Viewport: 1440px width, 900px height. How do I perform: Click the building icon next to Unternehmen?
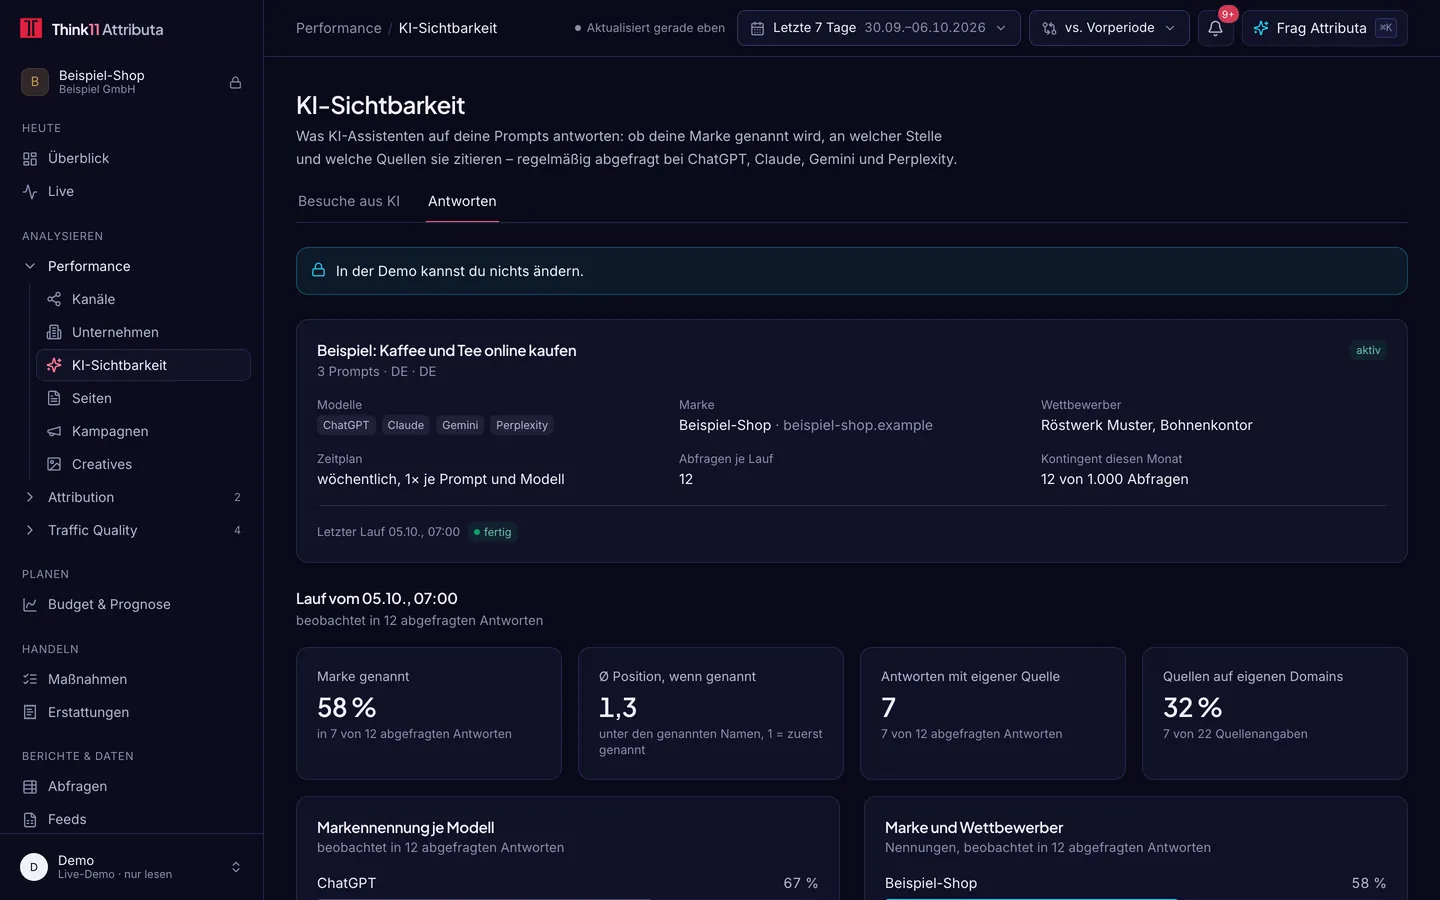click(x=54, y=332)
